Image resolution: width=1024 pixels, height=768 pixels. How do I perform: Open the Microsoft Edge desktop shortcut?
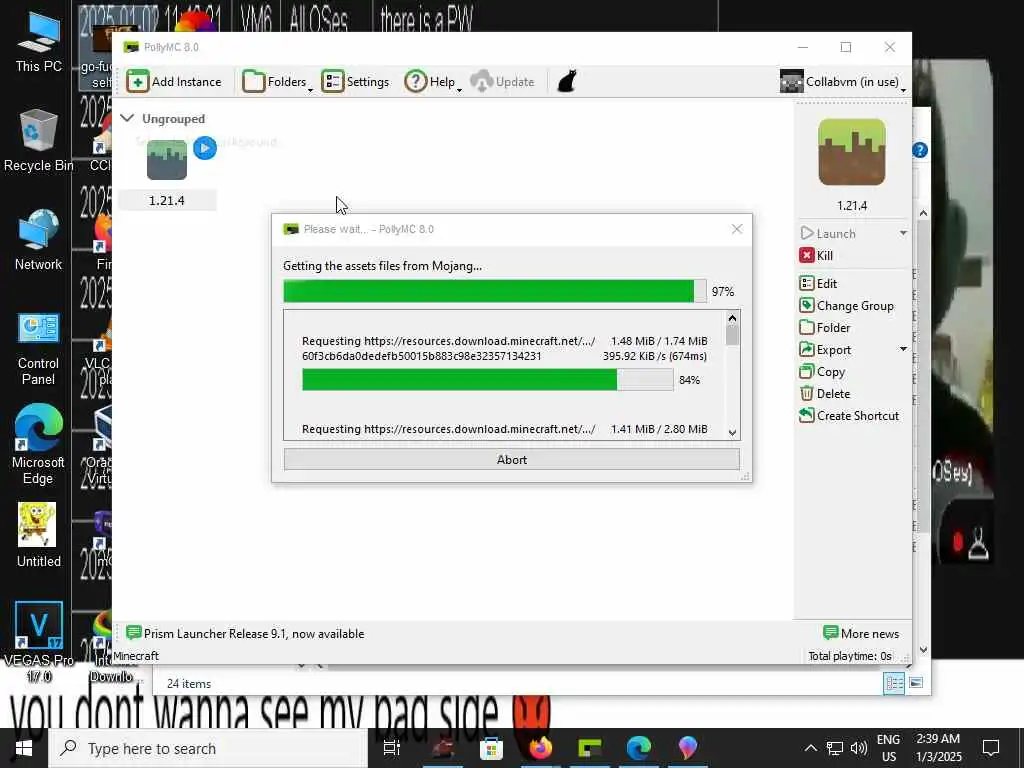tap(39, 445)
